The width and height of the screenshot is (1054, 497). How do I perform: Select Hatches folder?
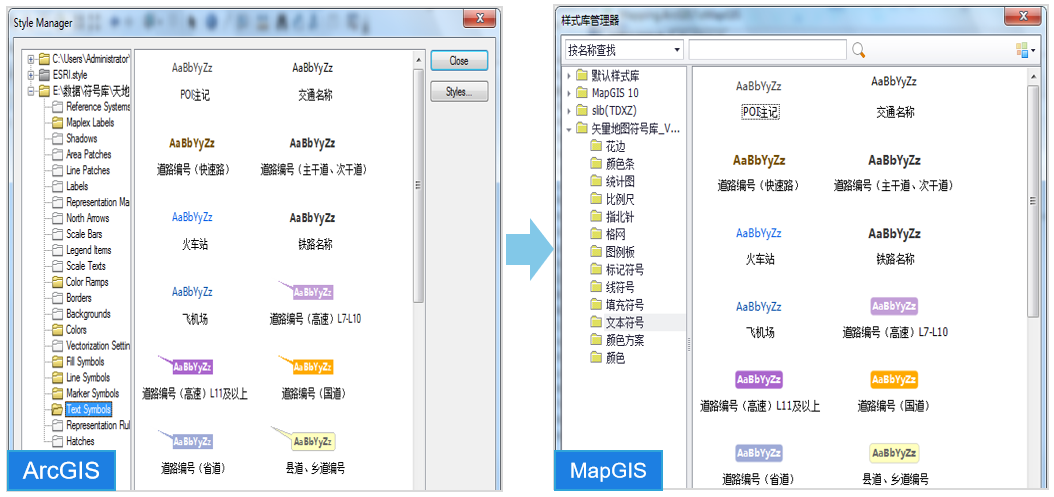pyautogui.click(x=73, y=441)
